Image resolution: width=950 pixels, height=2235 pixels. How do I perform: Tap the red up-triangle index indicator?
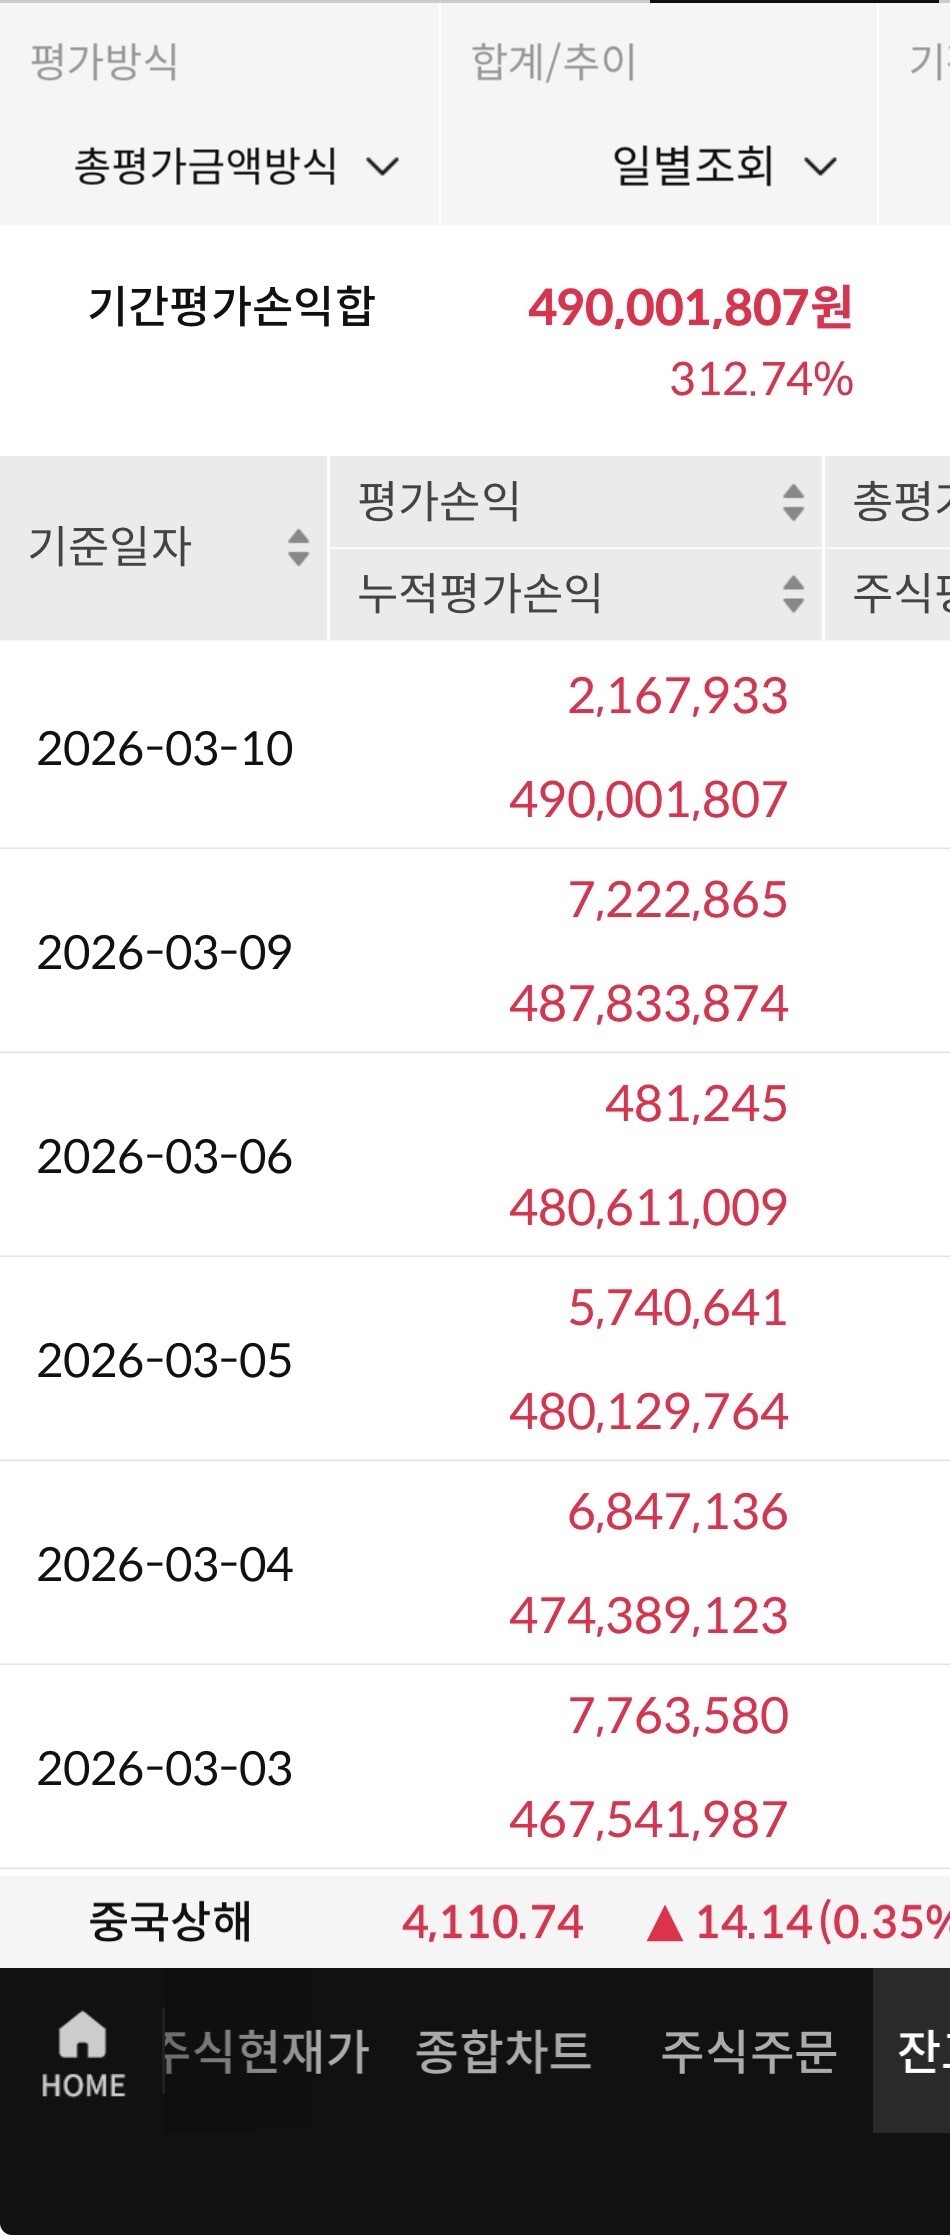pos(664,1922)
